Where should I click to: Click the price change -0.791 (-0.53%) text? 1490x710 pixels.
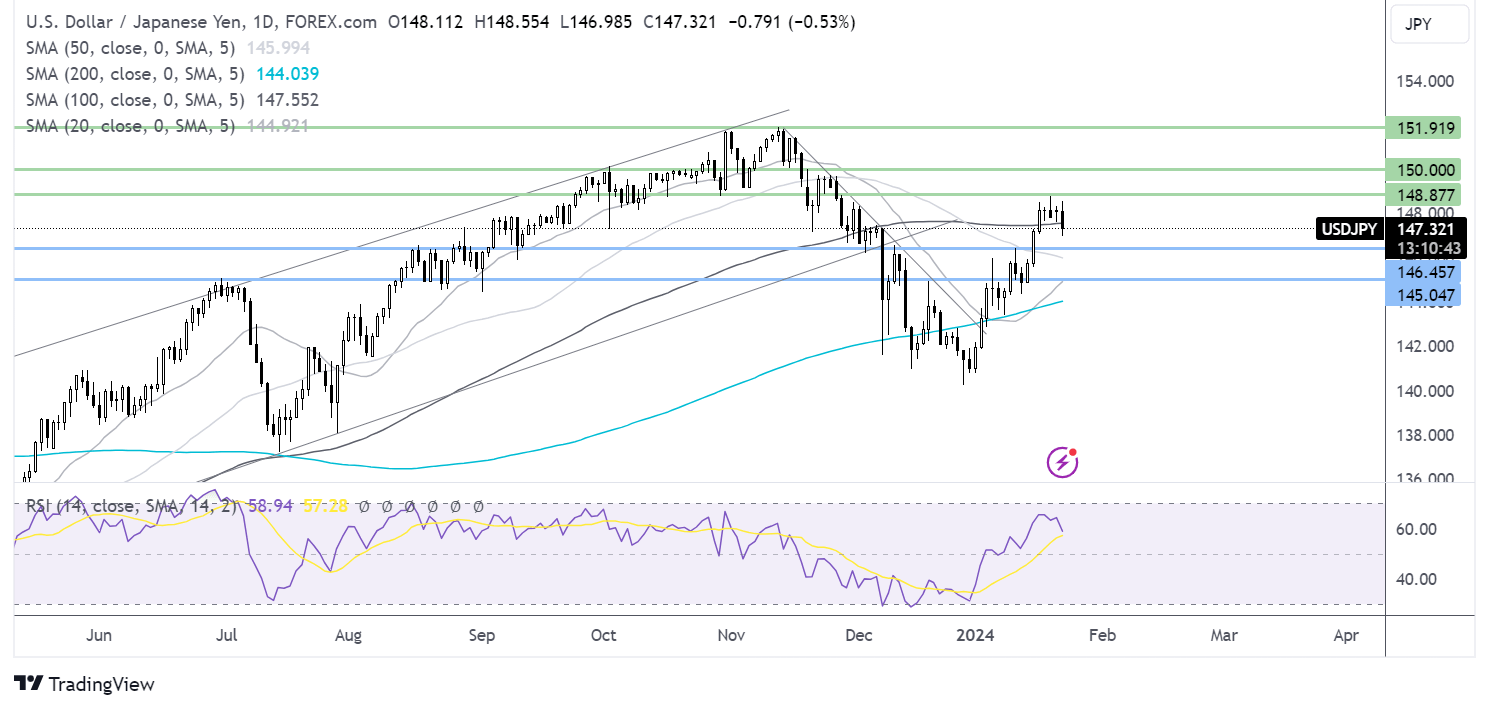[x=794, y=21]
